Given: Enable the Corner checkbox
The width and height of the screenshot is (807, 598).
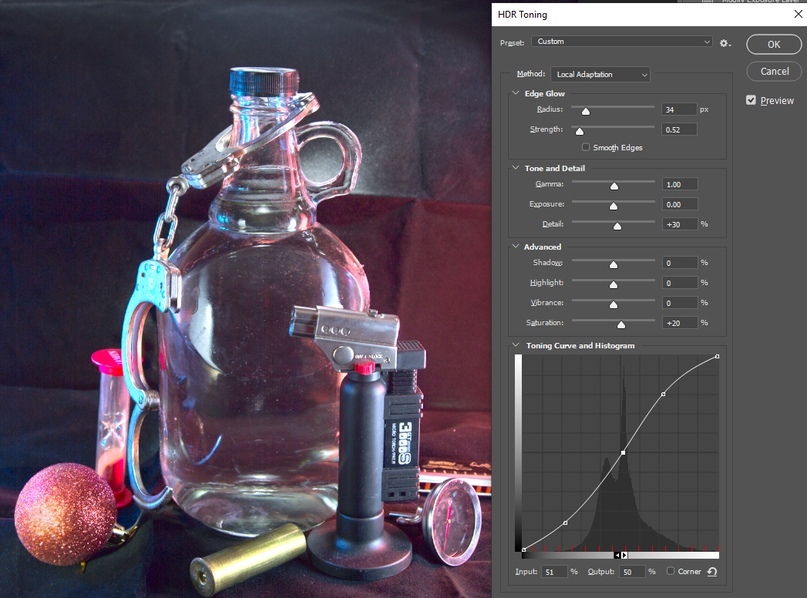Looking at the screenshot, I should pyautogui.click(x=670, y=571).
